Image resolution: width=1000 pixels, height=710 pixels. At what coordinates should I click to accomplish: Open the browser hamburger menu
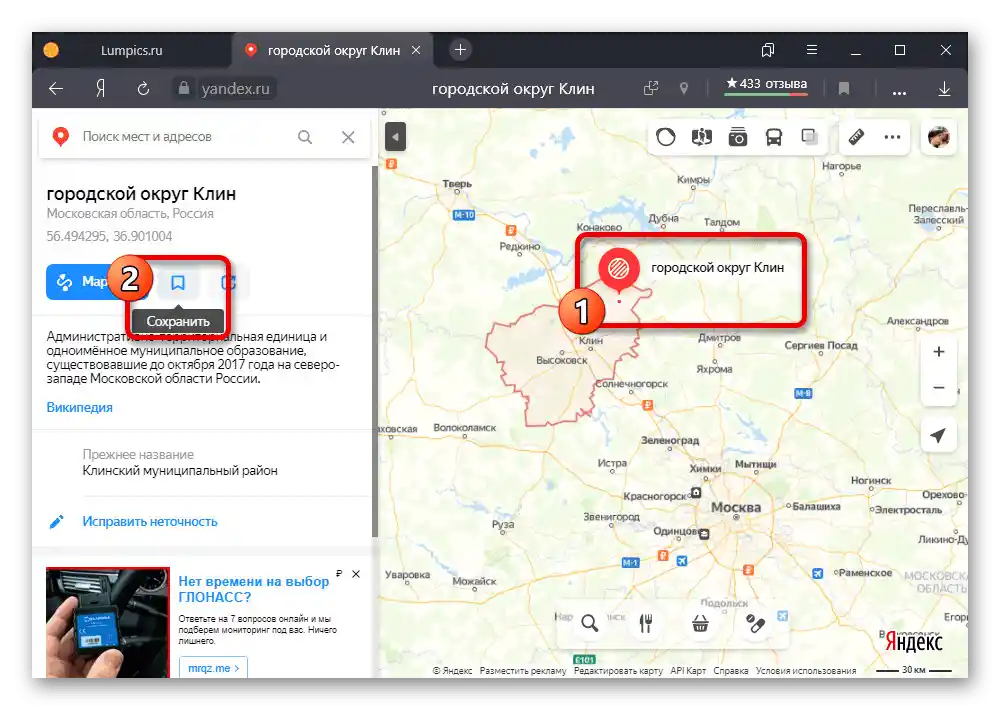tap(812, 50)
